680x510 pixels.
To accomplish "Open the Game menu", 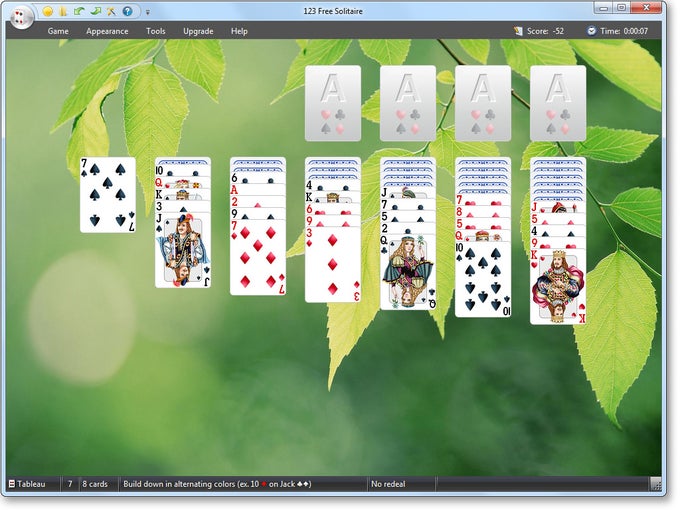I will [x=58, y=31].
